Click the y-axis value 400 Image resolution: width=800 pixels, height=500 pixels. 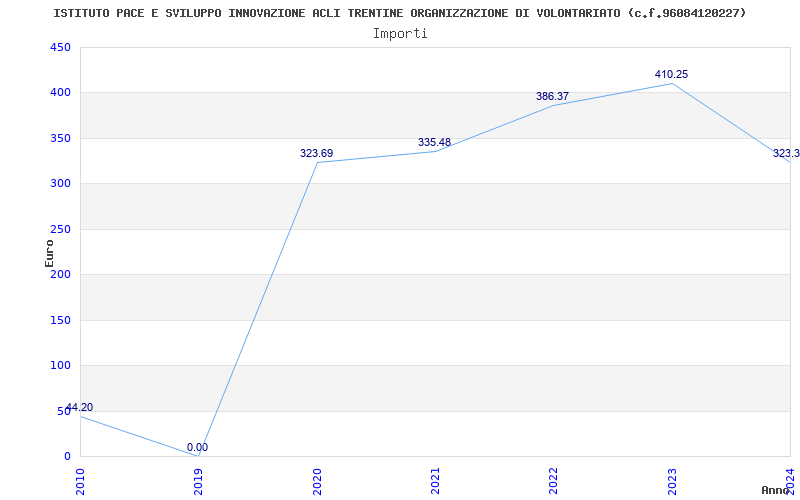60,93
